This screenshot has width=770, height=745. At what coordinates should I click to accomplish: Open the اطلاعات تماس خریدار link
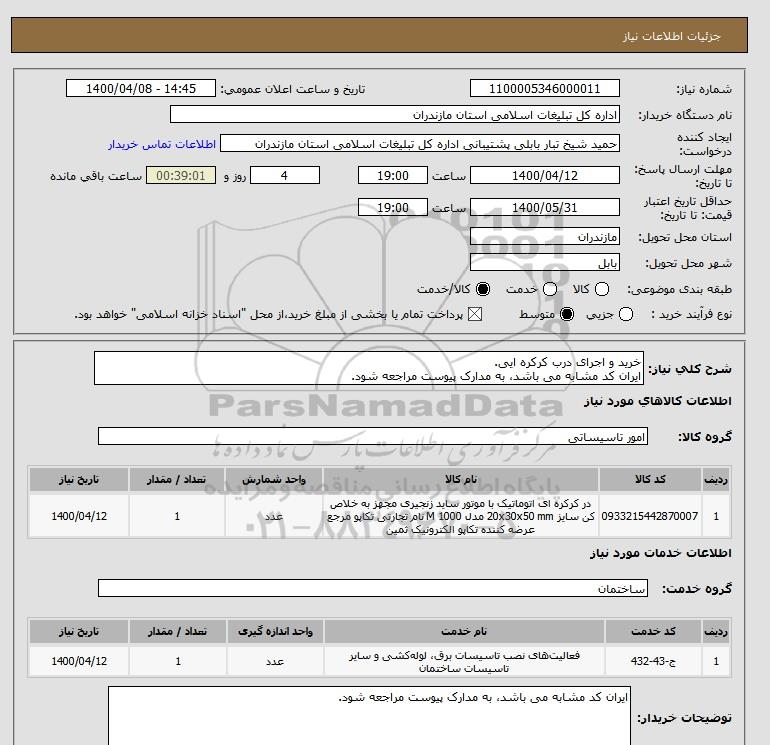[162, 144]
